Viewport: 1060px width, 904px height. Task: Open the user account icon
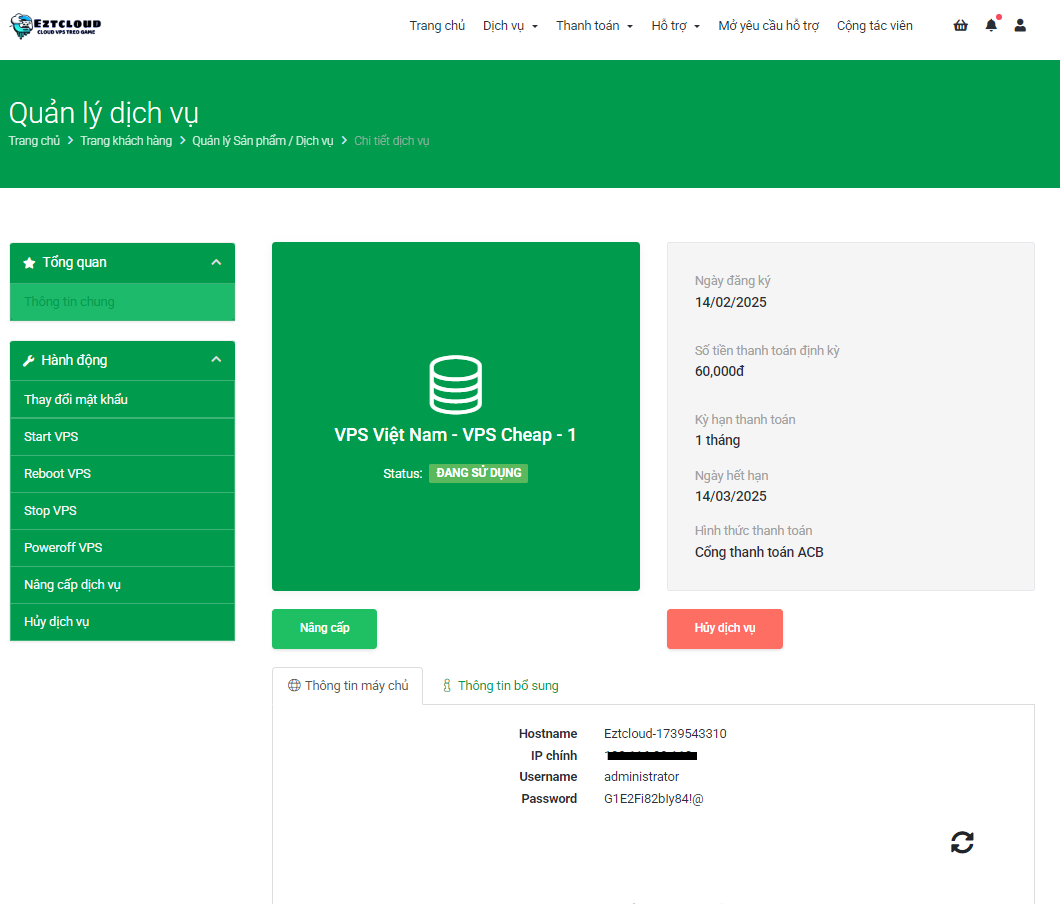pos(1020,26)
